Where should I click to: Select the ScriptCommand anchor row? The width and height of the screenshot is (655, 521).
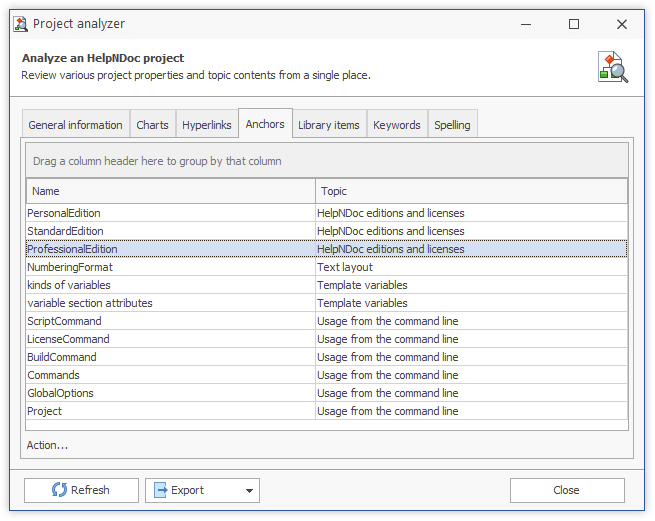pyautogui.click(x=327, y=321)
